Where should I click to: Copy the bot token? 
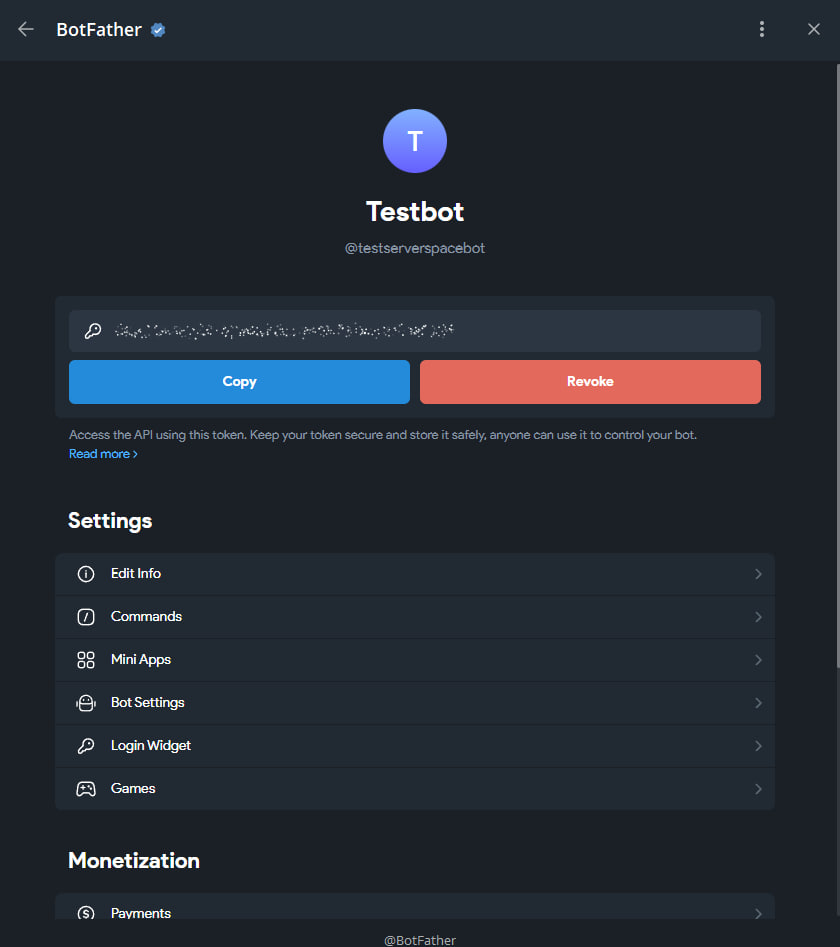click(239, 382)
